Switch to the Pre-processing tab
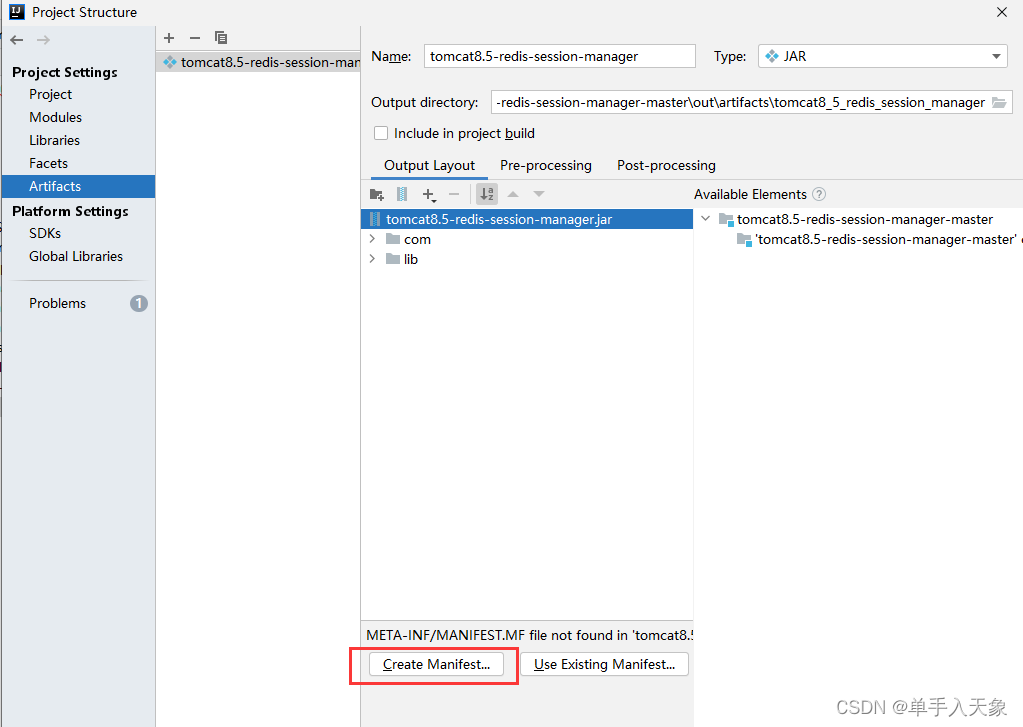The width and height of the screenshot is (1023, 727). (x=545, y=166)
